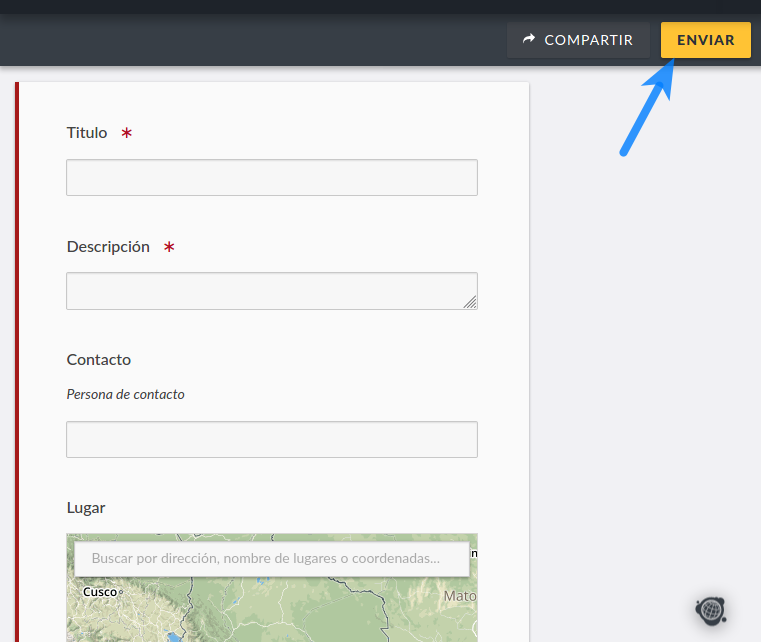Click the share arrow icon
Image resolution: width=761 pixels, height=642 pixels.
[529, 39]
